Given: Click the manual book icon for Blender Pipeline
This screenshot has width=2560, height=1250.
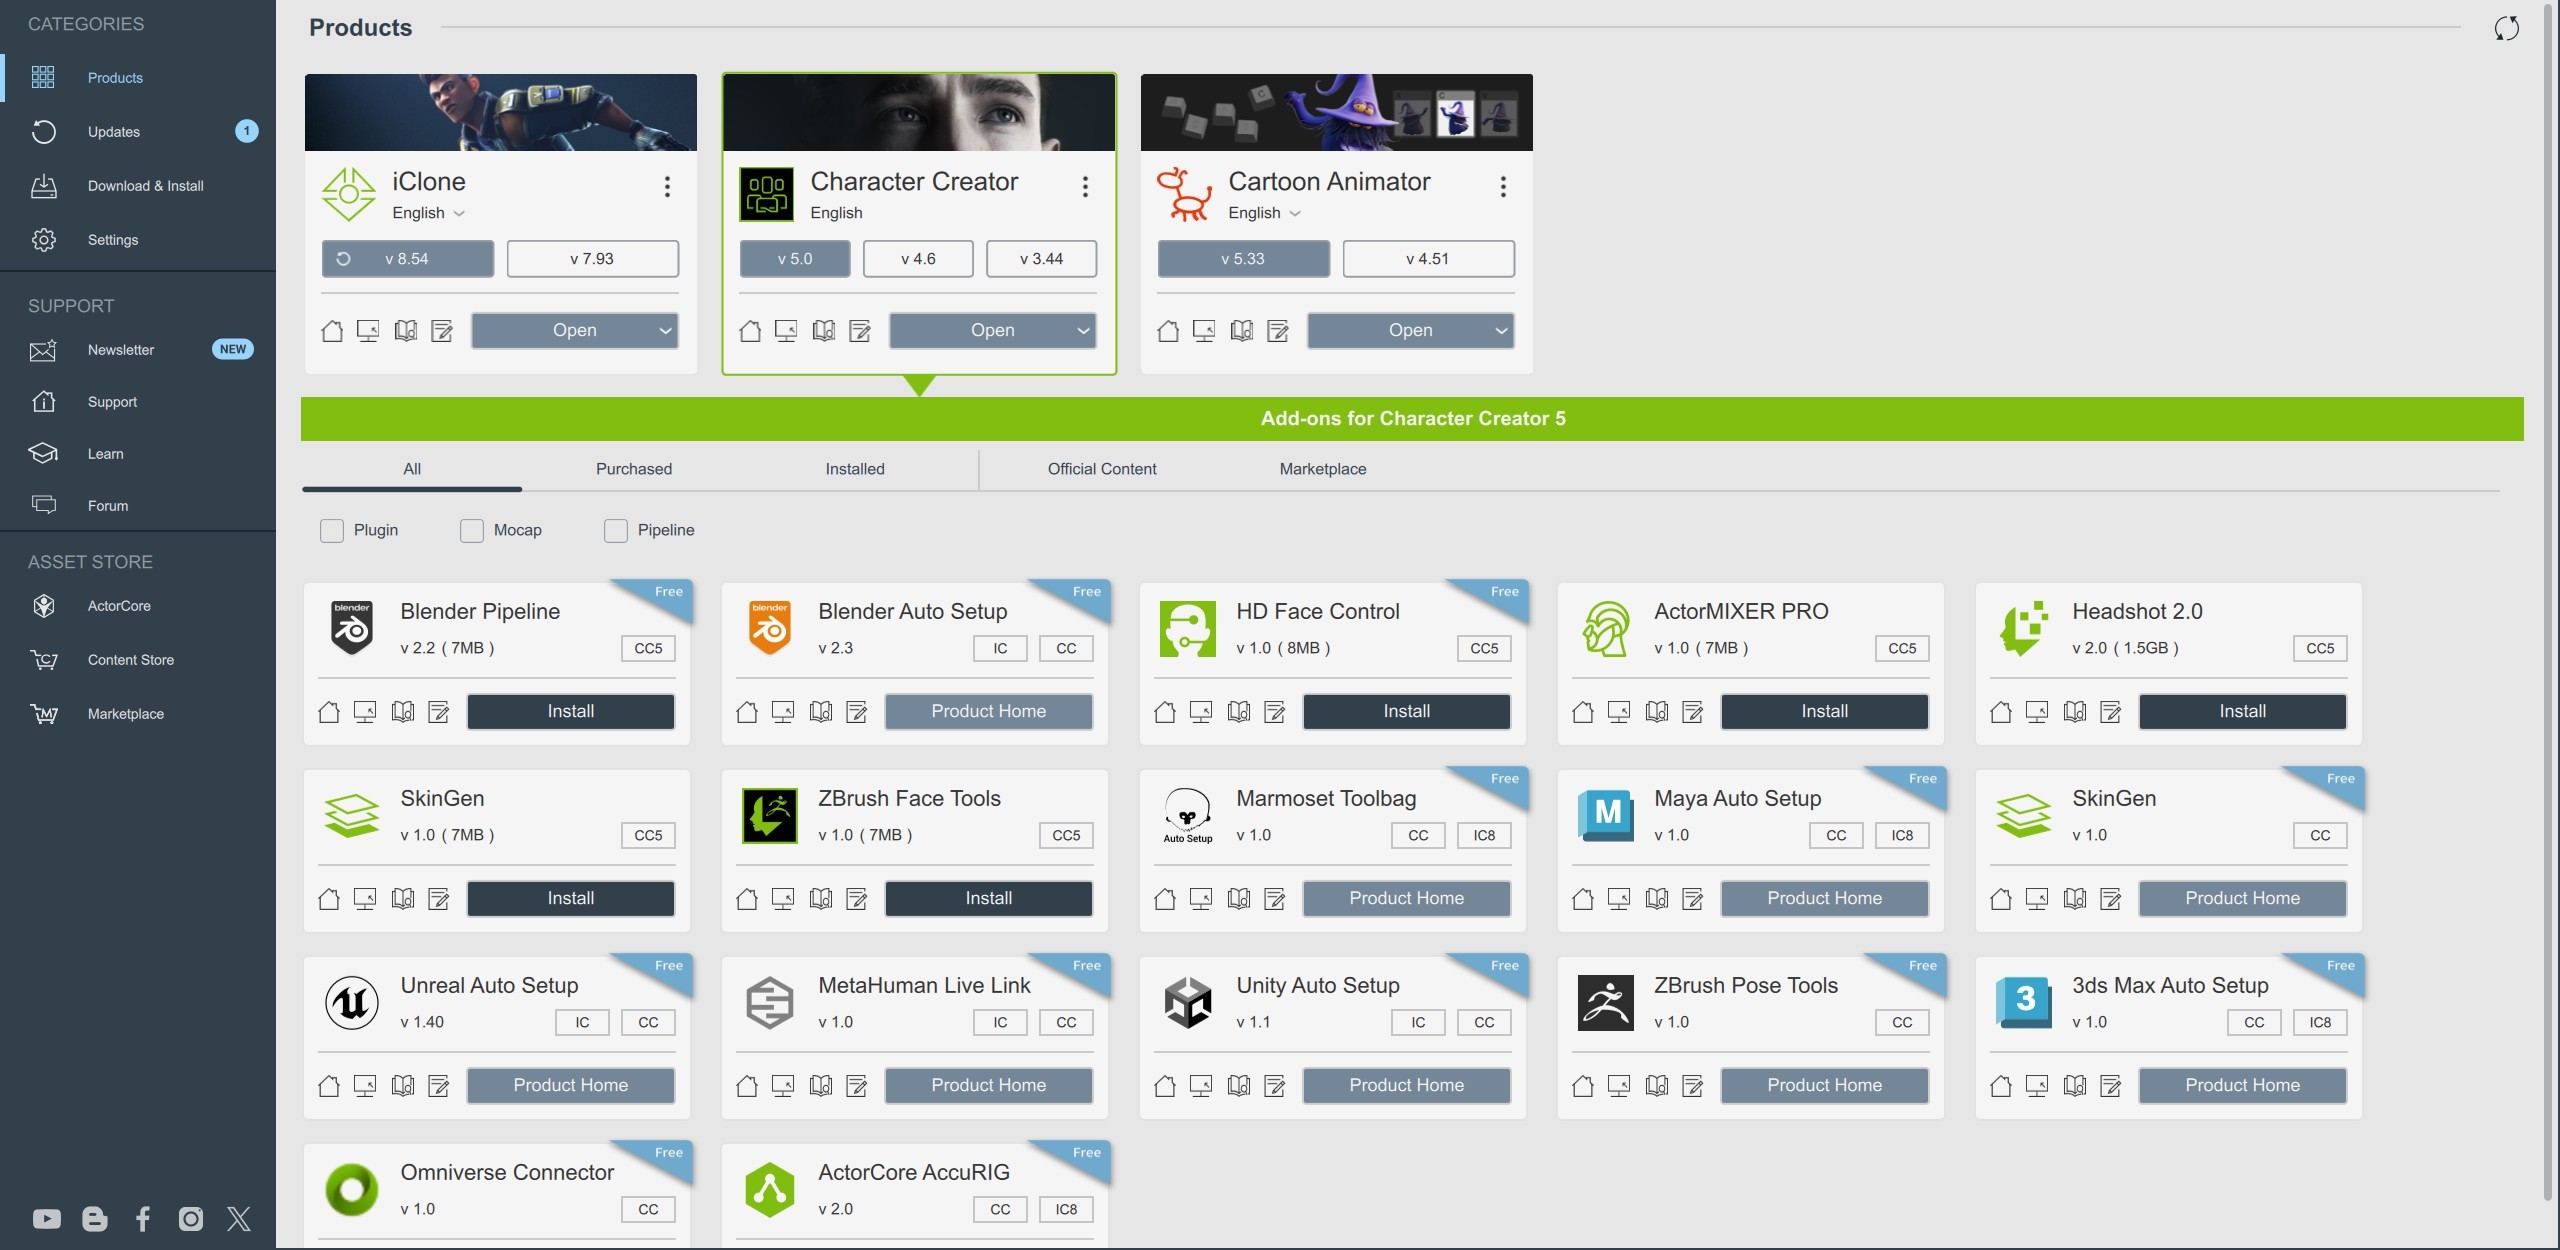Looking at the screenshot, I should tap(403, 712).
